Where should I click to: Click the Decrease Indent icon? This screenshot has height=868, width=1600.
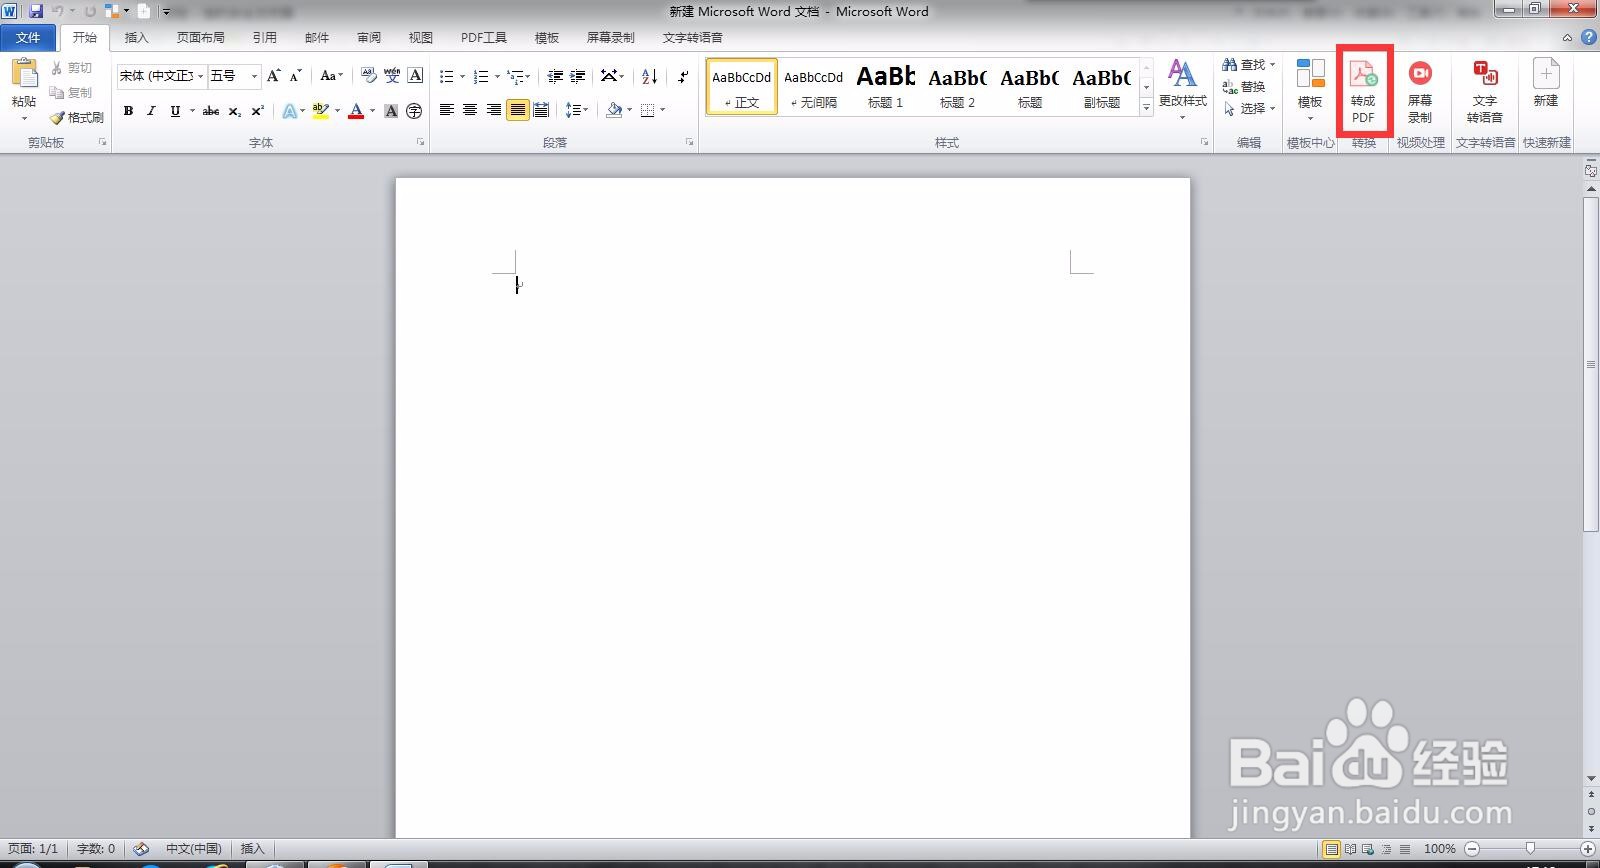click(x=555, y=76)
